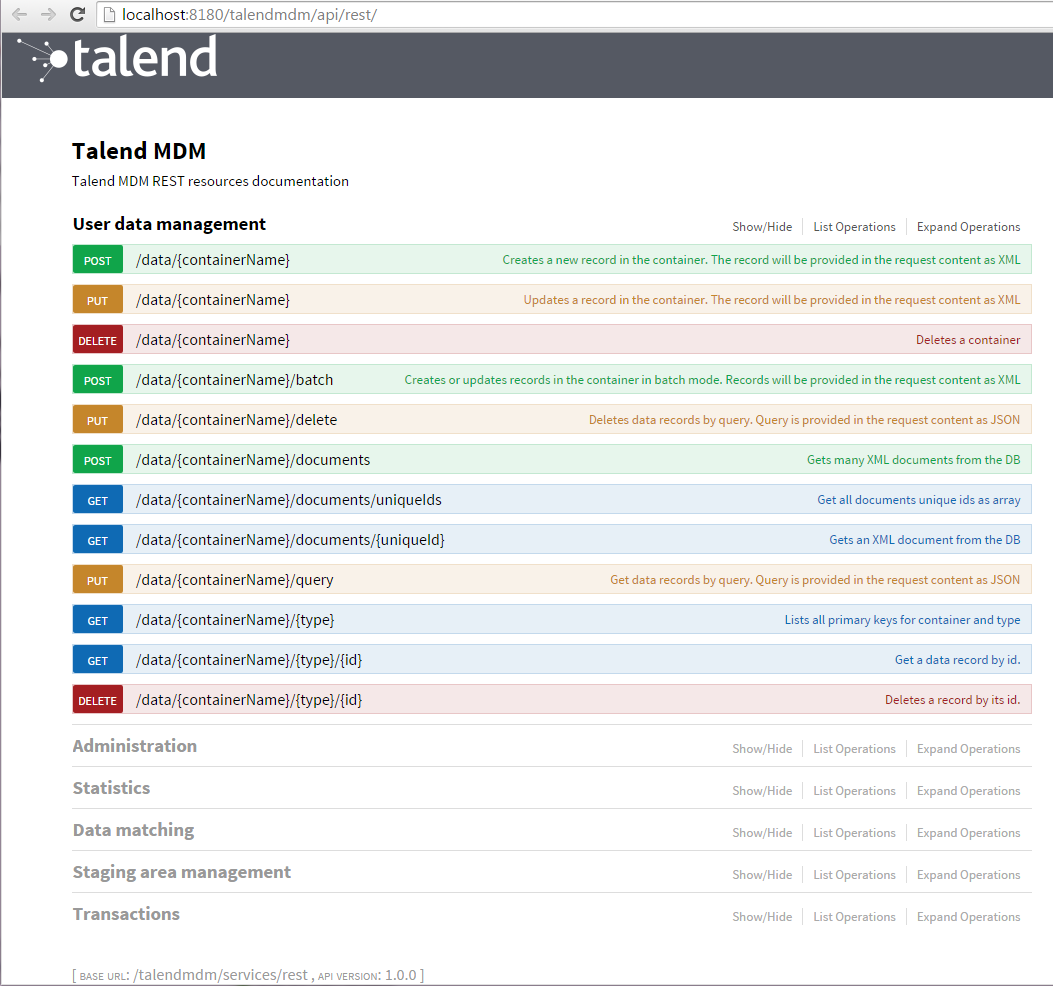Click Expand Operations for Transactions
1053x986 pixels.
point(968,917)
